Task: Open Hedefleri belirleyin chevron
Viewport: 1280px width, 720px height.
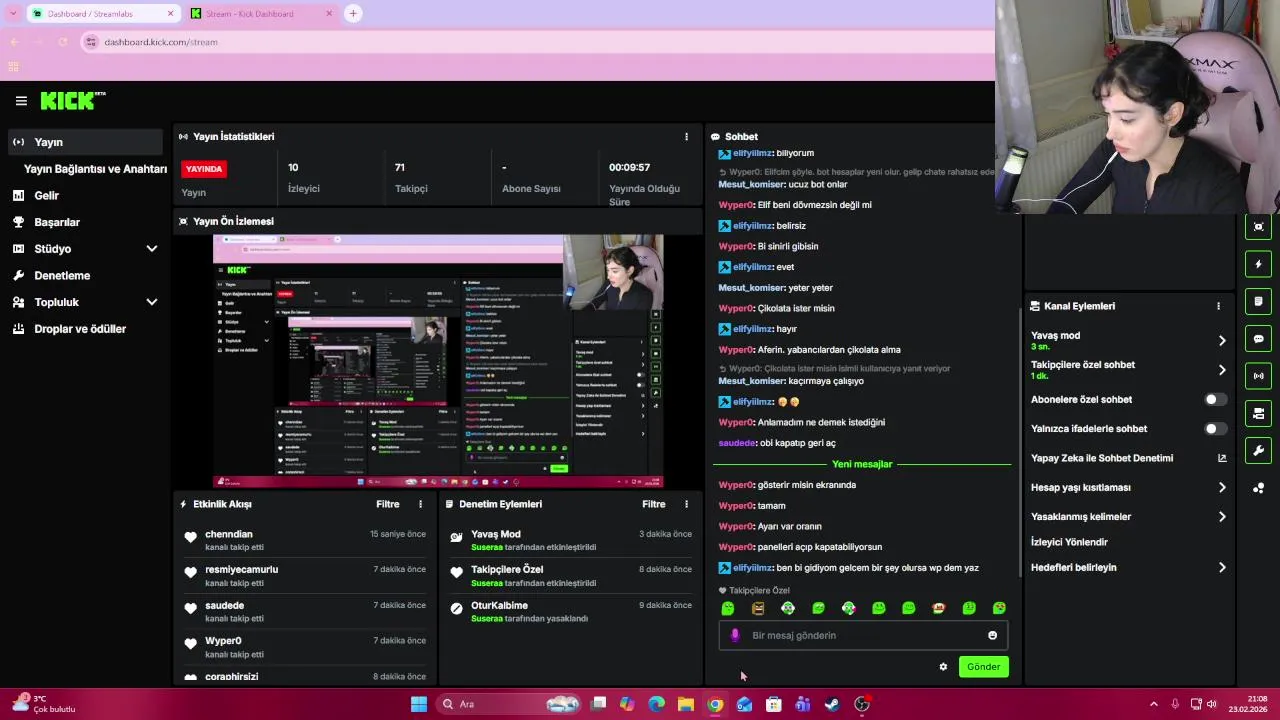Action: tap(1222, 568)
